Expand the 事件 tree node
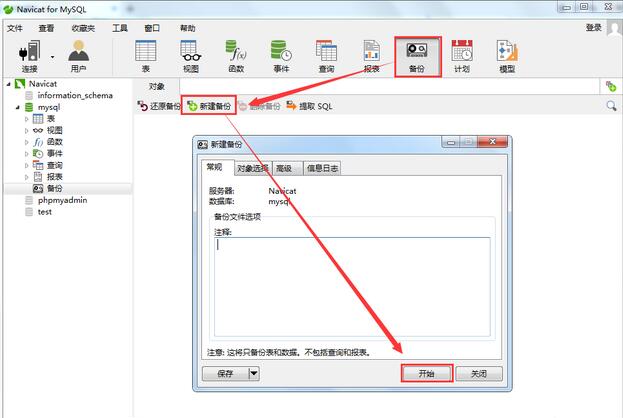Screen dimensions: 623x418 [27, 153]
